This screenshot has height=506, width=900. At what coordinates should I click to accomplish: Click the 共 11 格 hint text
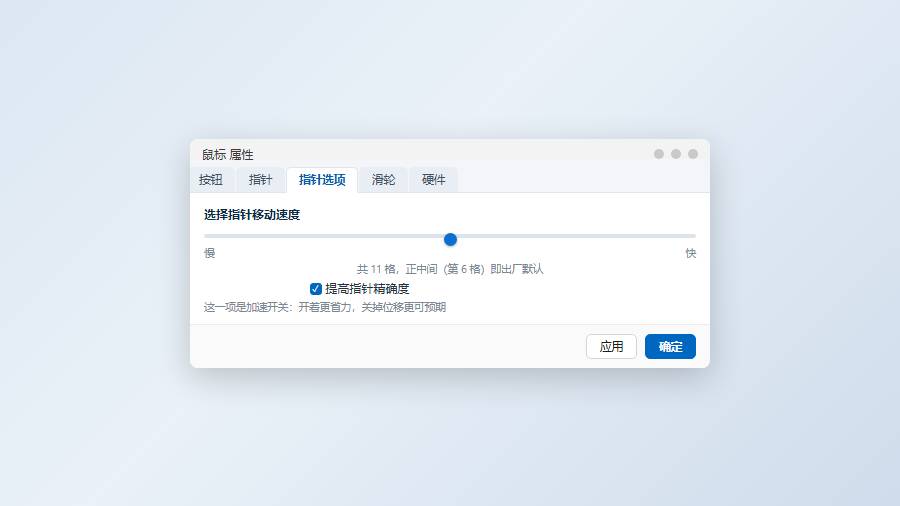click(x=450, y=269)
